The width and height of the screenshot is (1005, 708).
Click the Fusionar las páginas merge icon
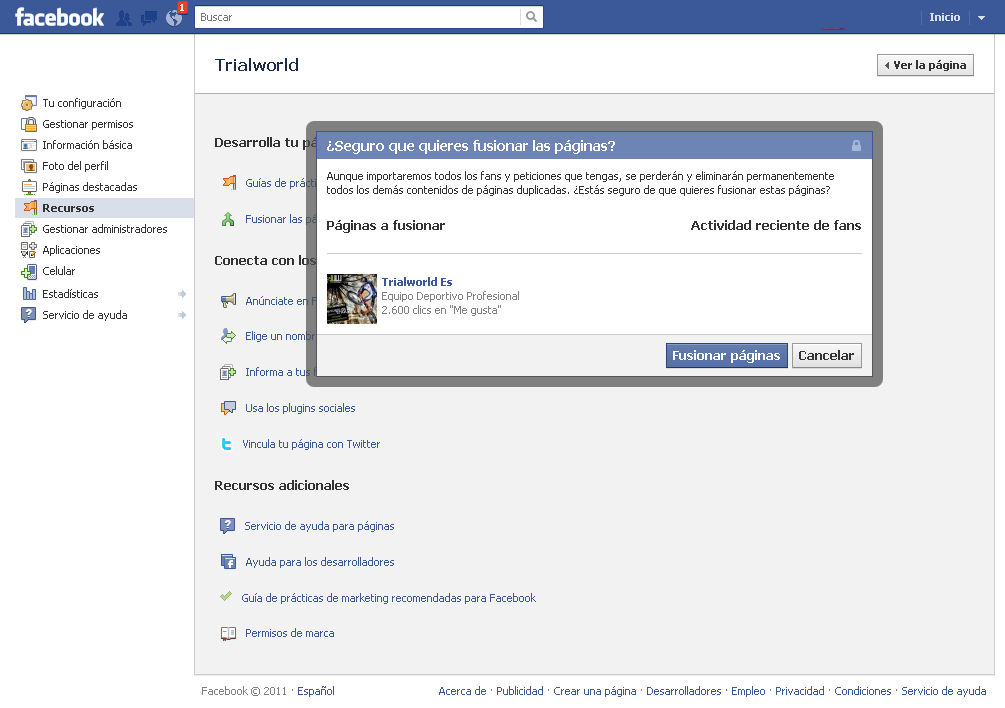click(228, 219)
